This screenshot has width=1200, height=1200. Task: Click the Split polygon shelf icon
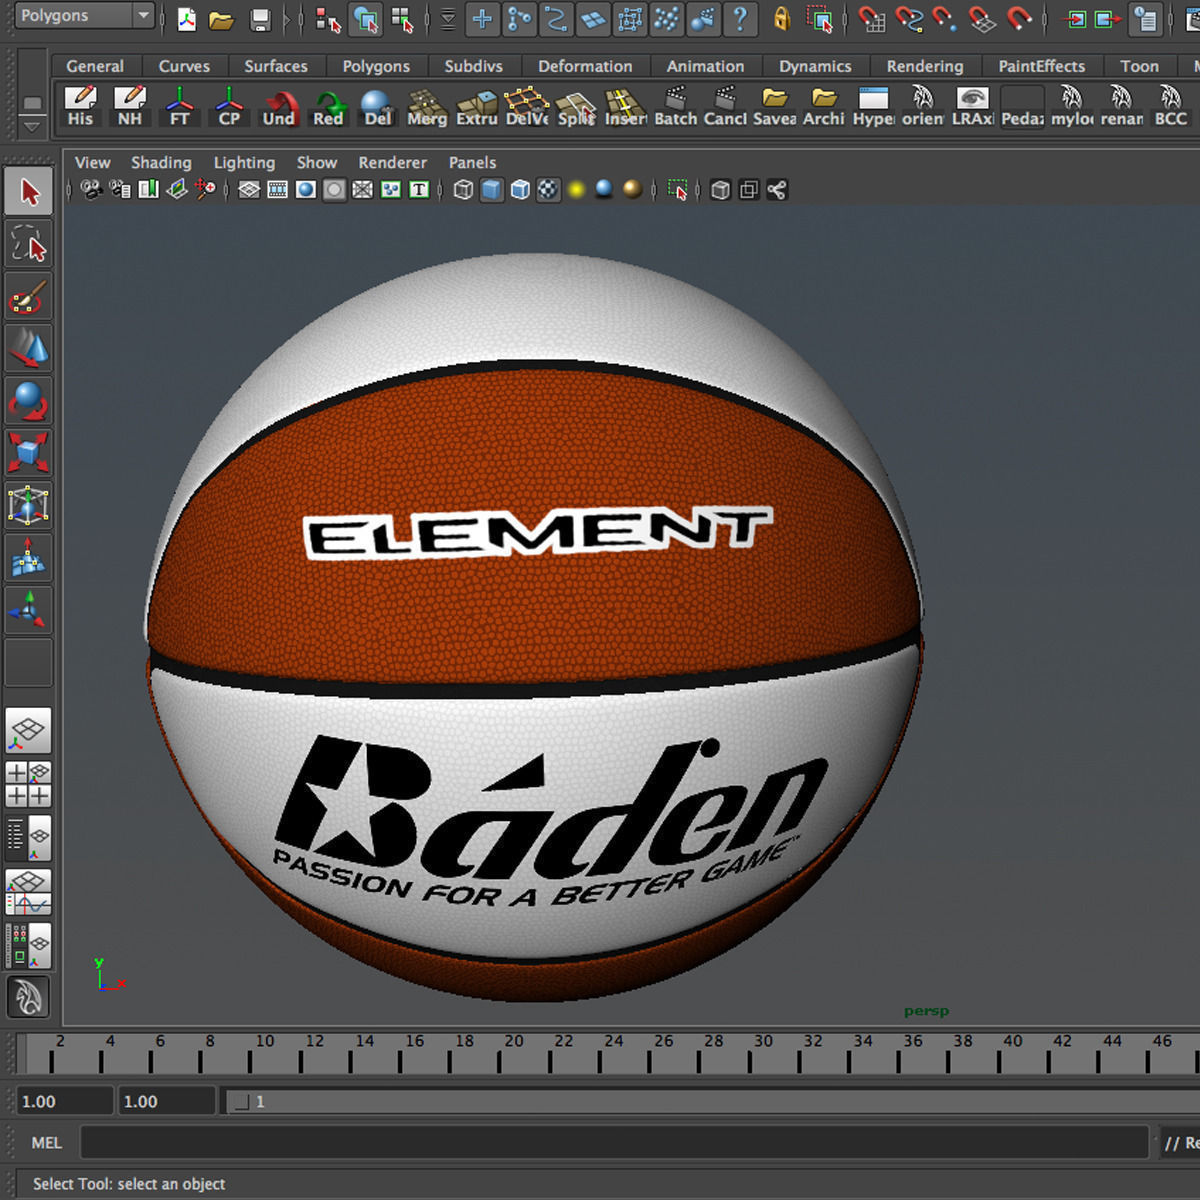(x=576, y=108)
